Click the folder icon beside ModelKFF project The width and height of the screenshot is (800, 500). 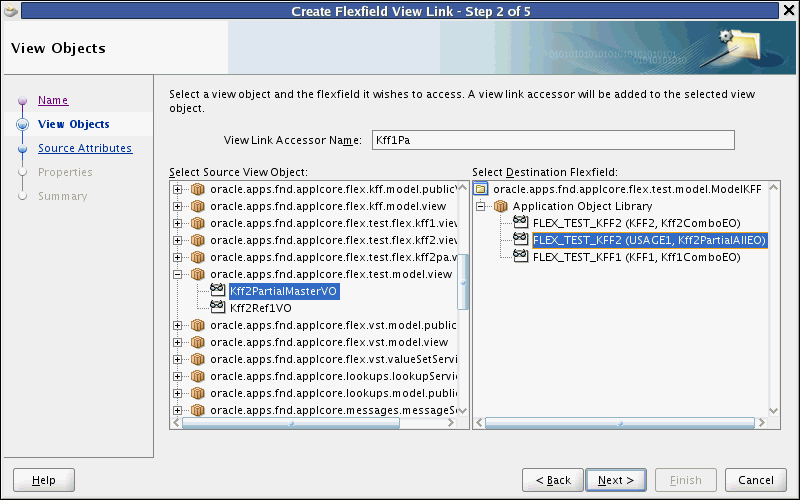(481, 189)
